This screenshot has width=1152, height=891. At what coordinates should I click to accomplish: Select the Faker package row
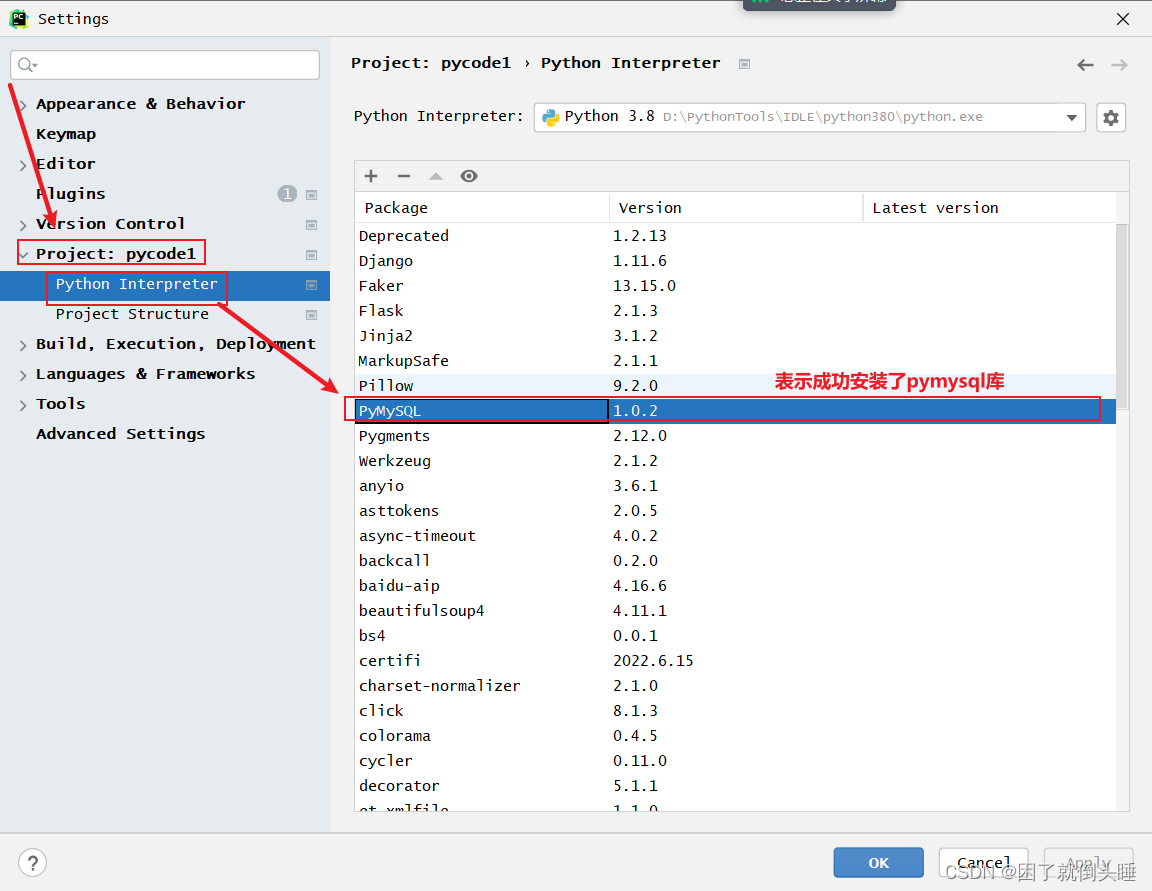(735, 286)
